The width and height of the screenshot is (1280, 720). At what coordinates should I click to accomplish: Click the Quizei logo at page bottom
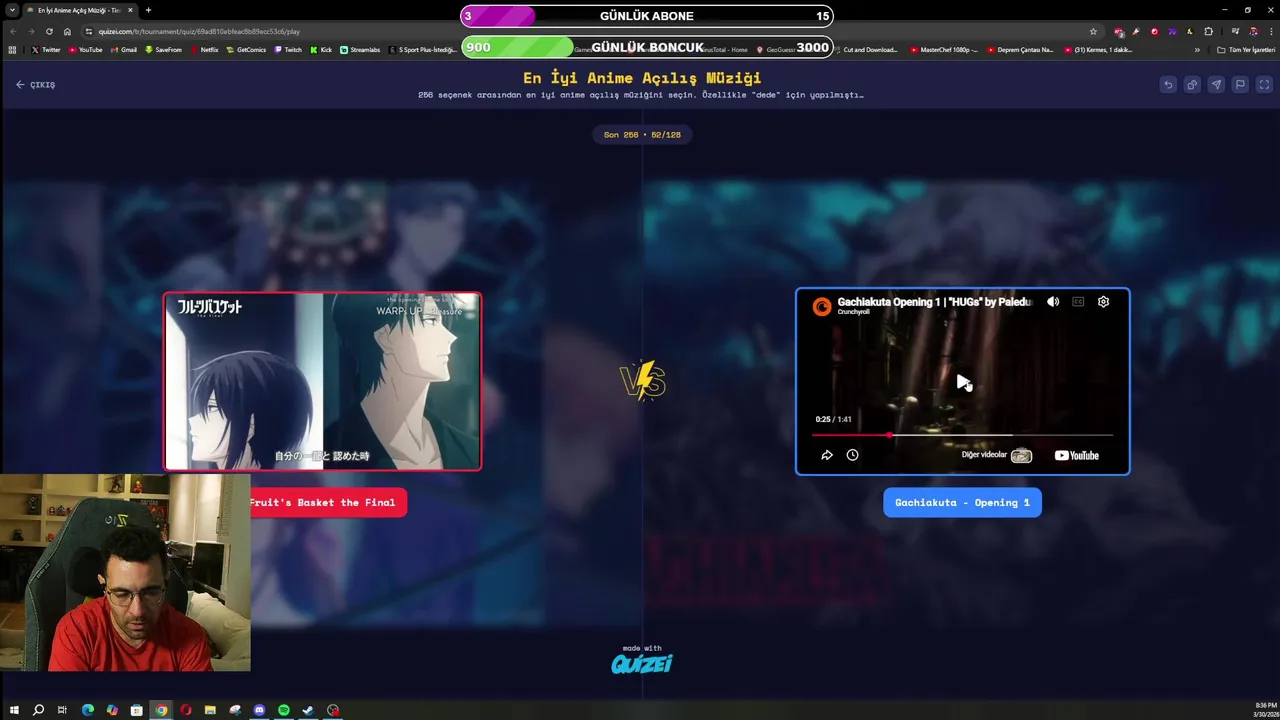pos(642,664)
